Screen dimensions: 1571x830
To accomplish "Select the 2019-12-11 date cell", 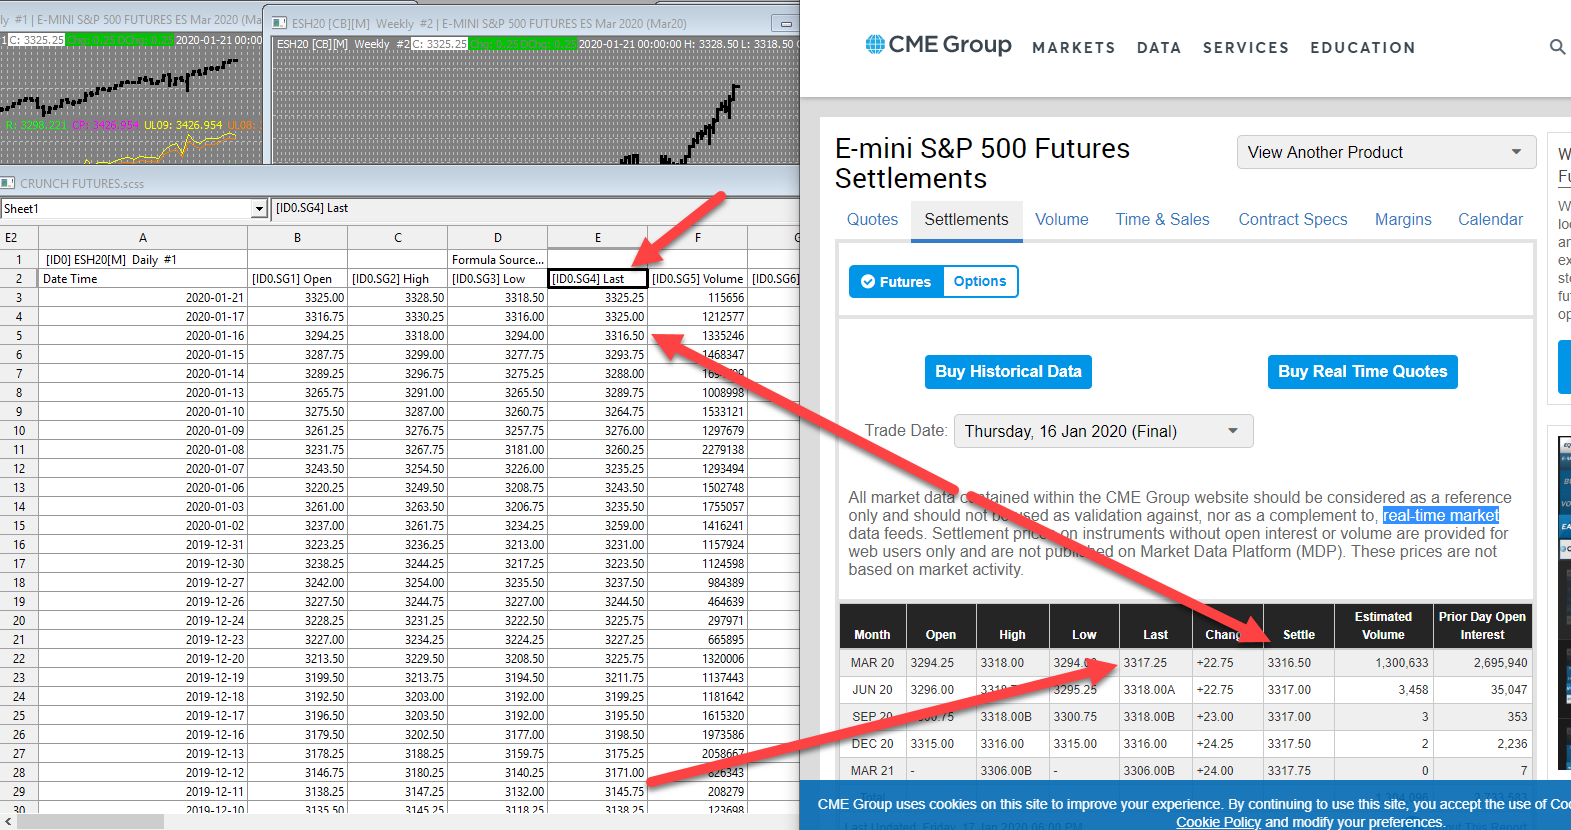I will point(143,792).
